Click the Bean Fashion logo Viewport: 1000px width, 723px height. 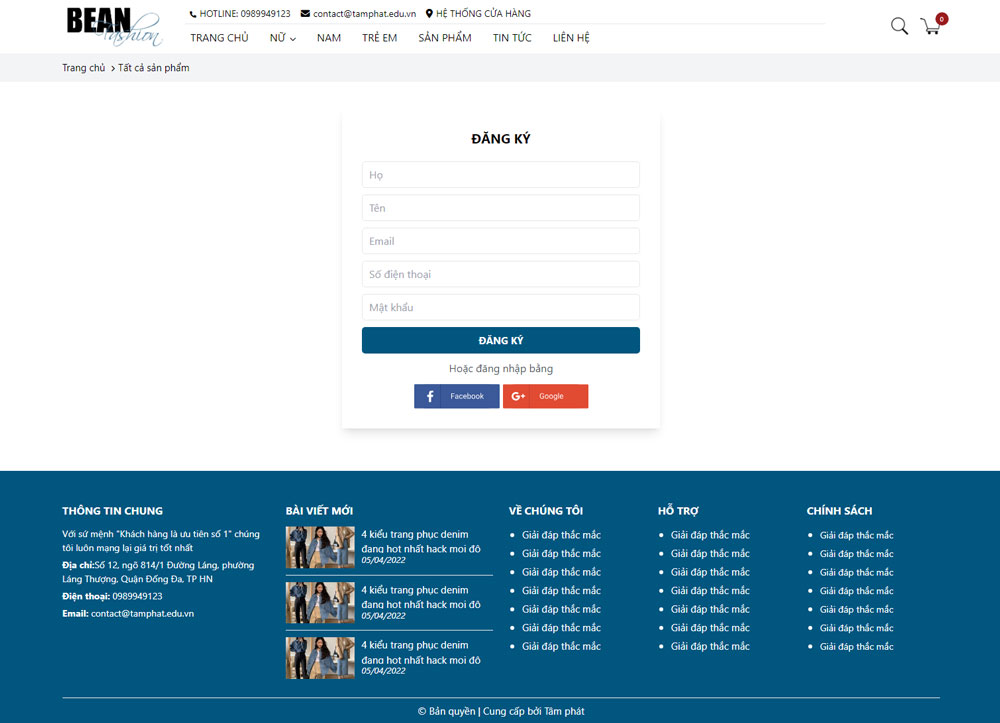[113, 27]
